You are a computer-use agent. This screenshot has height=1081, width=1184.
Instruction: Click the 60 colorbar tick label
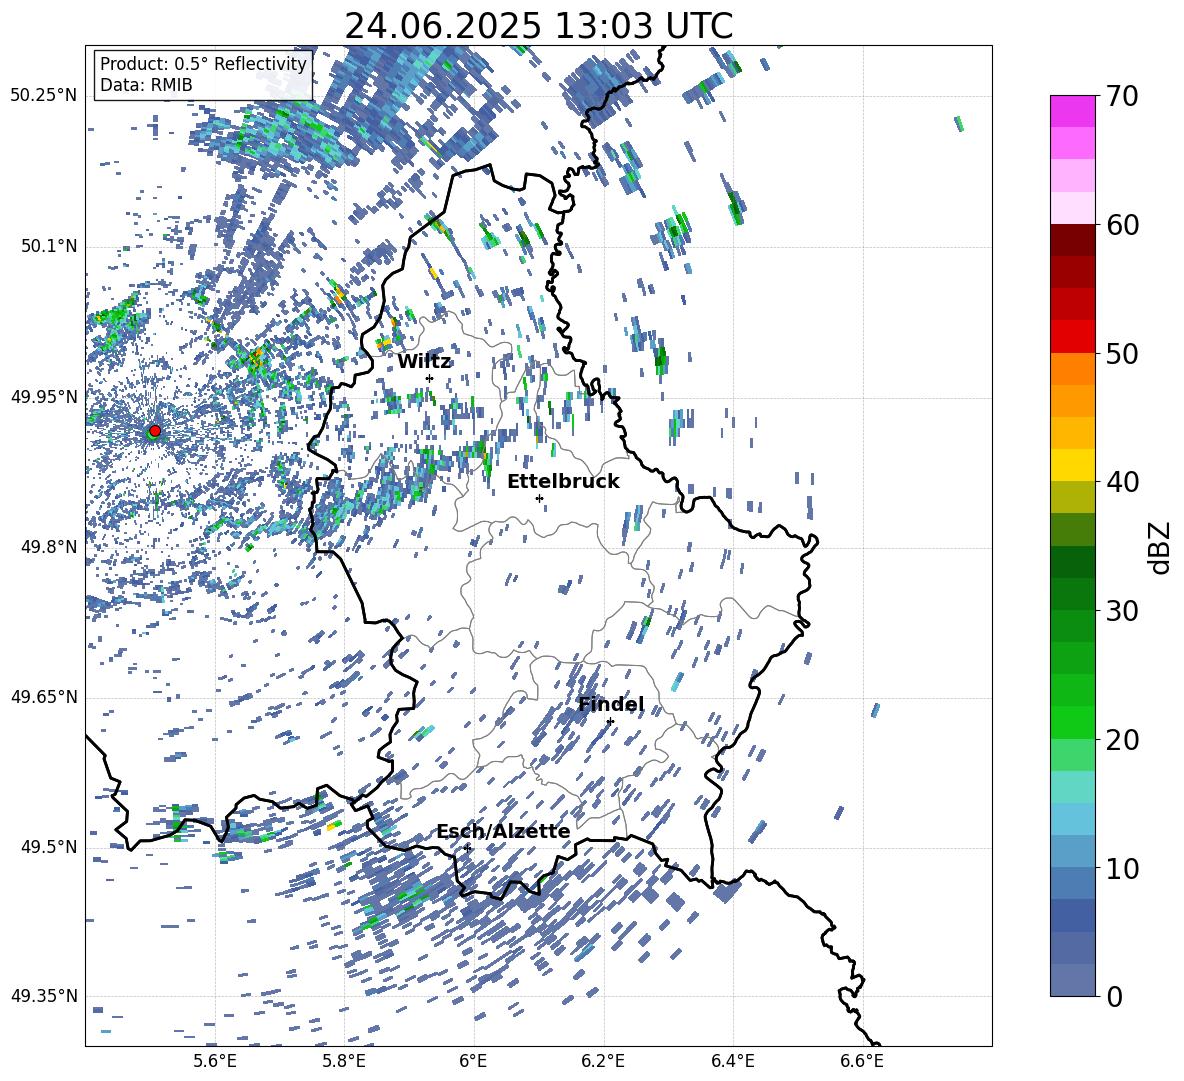(1122, 225)
